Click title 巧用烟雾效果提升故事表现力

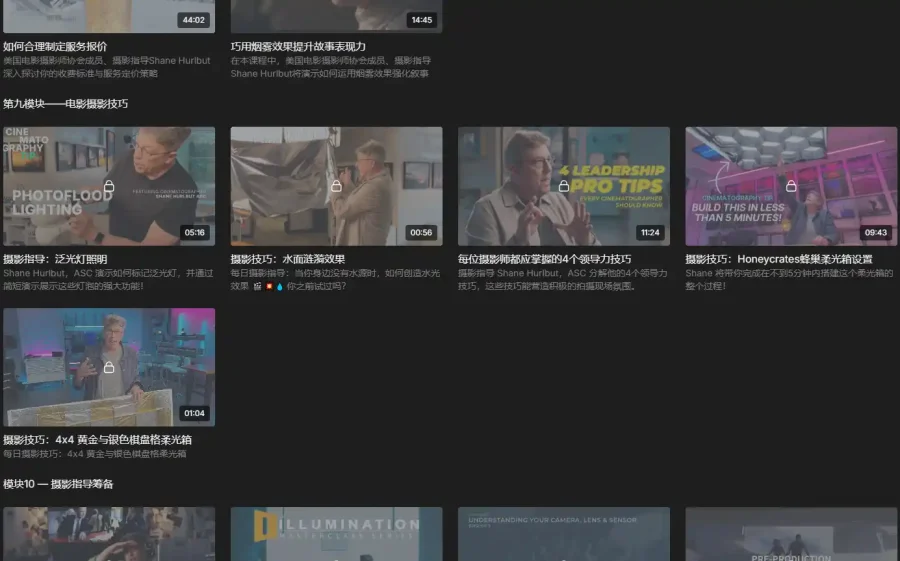[x=298, y=47]
